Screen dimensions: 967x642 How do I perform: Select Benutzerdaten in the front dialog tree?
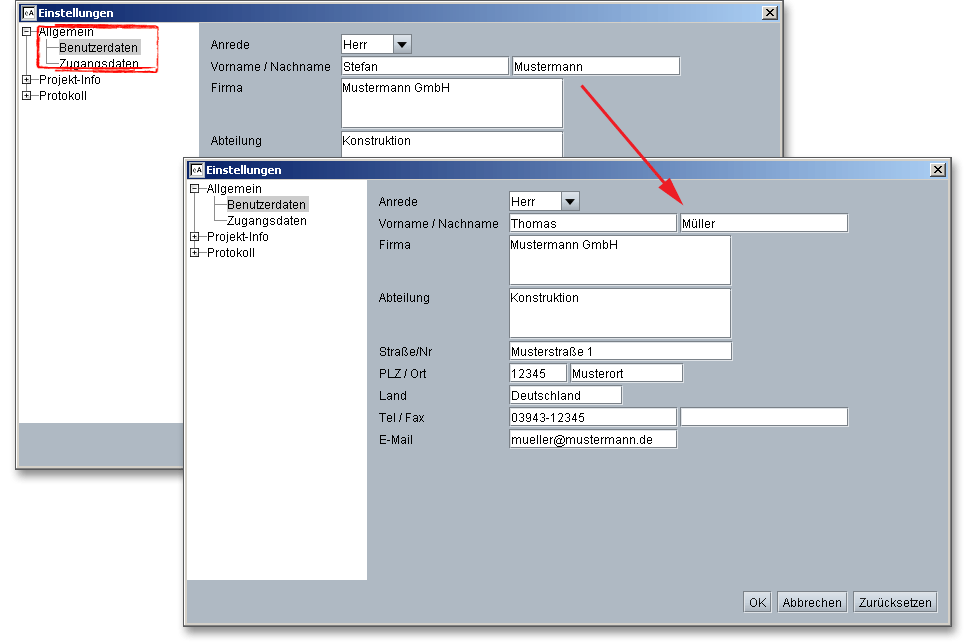tap(266, 204)
